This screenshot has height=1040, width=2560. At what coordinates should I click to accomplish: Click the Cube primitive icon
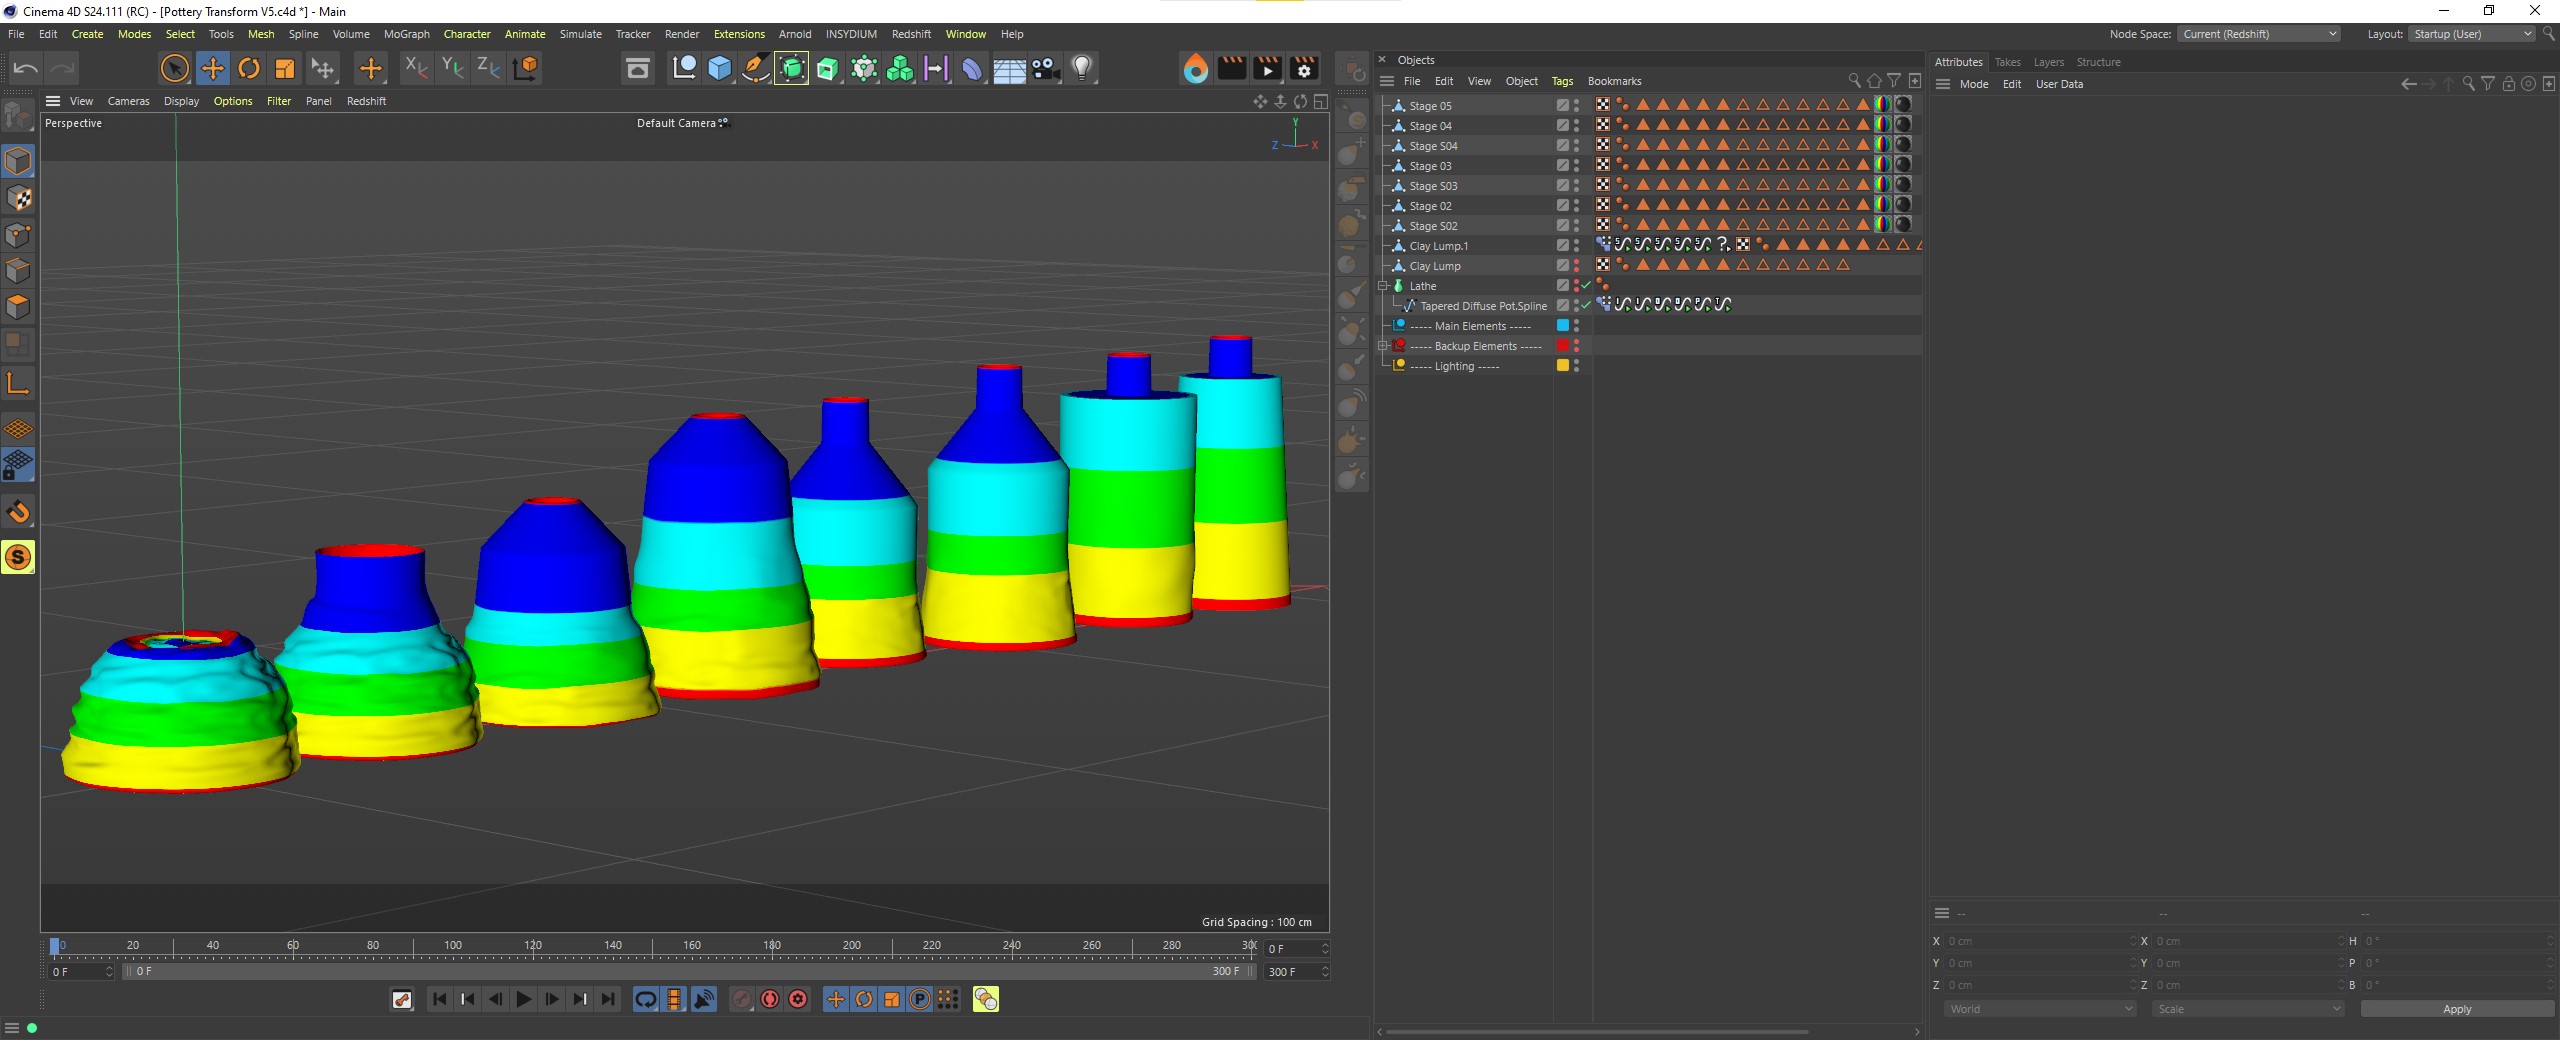(x=719, y=68)
